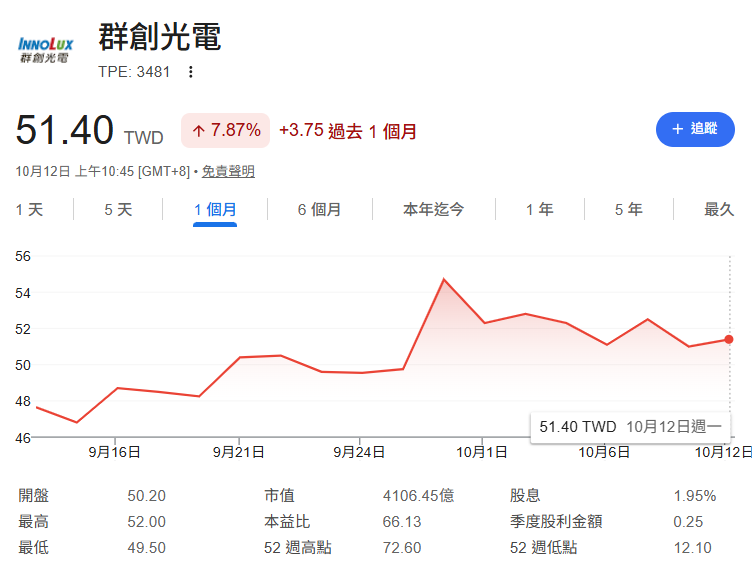Click the 10月6日 axis label
This screenshot has width=753, height=577.
[x=604, y=452]
